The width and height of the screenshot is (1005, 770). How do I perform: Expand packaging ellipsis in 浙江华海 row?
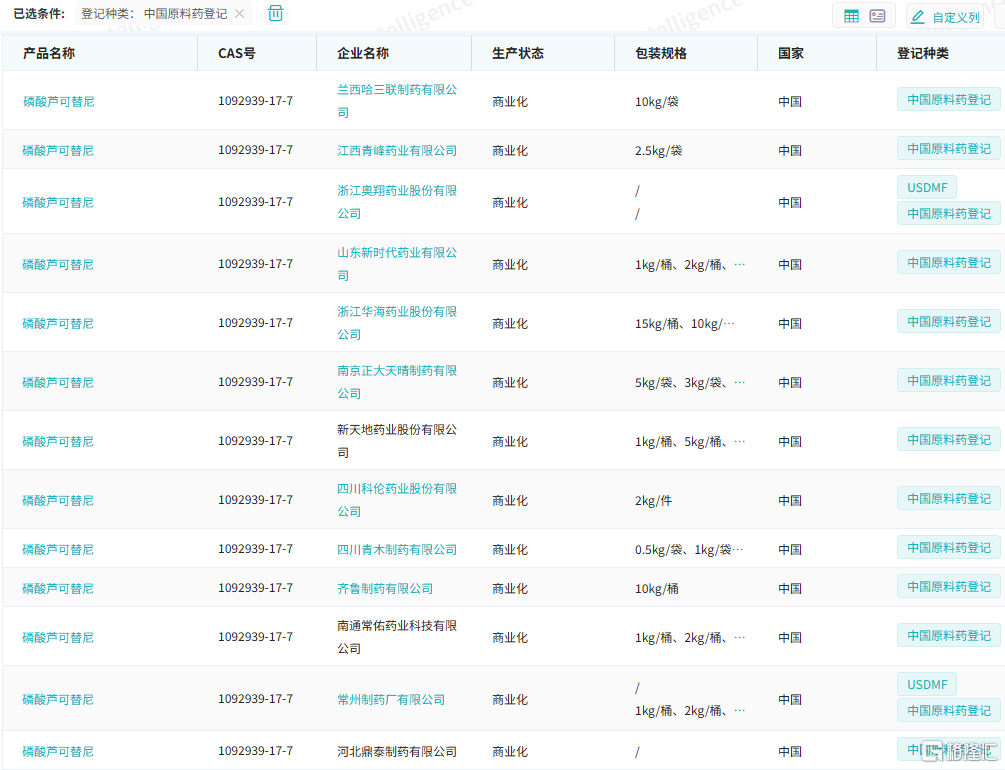tap(729, 323)
